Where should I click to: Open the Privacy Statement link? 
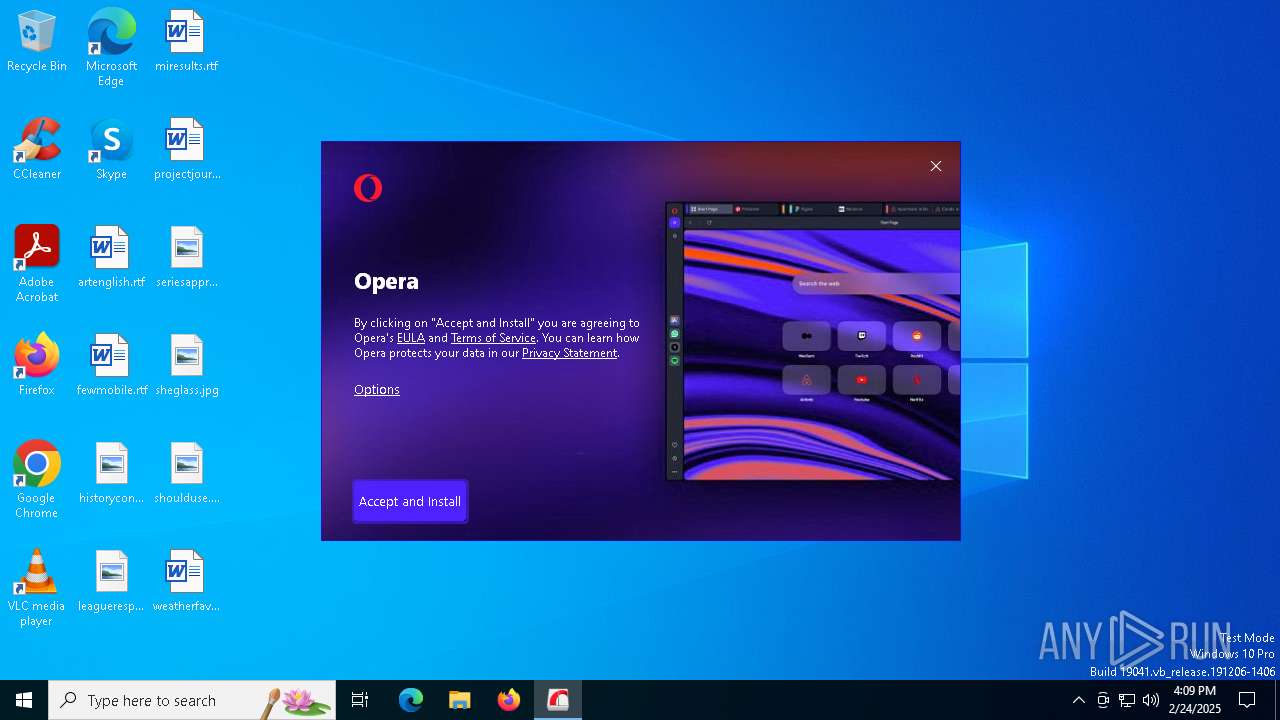pos(569,353)
